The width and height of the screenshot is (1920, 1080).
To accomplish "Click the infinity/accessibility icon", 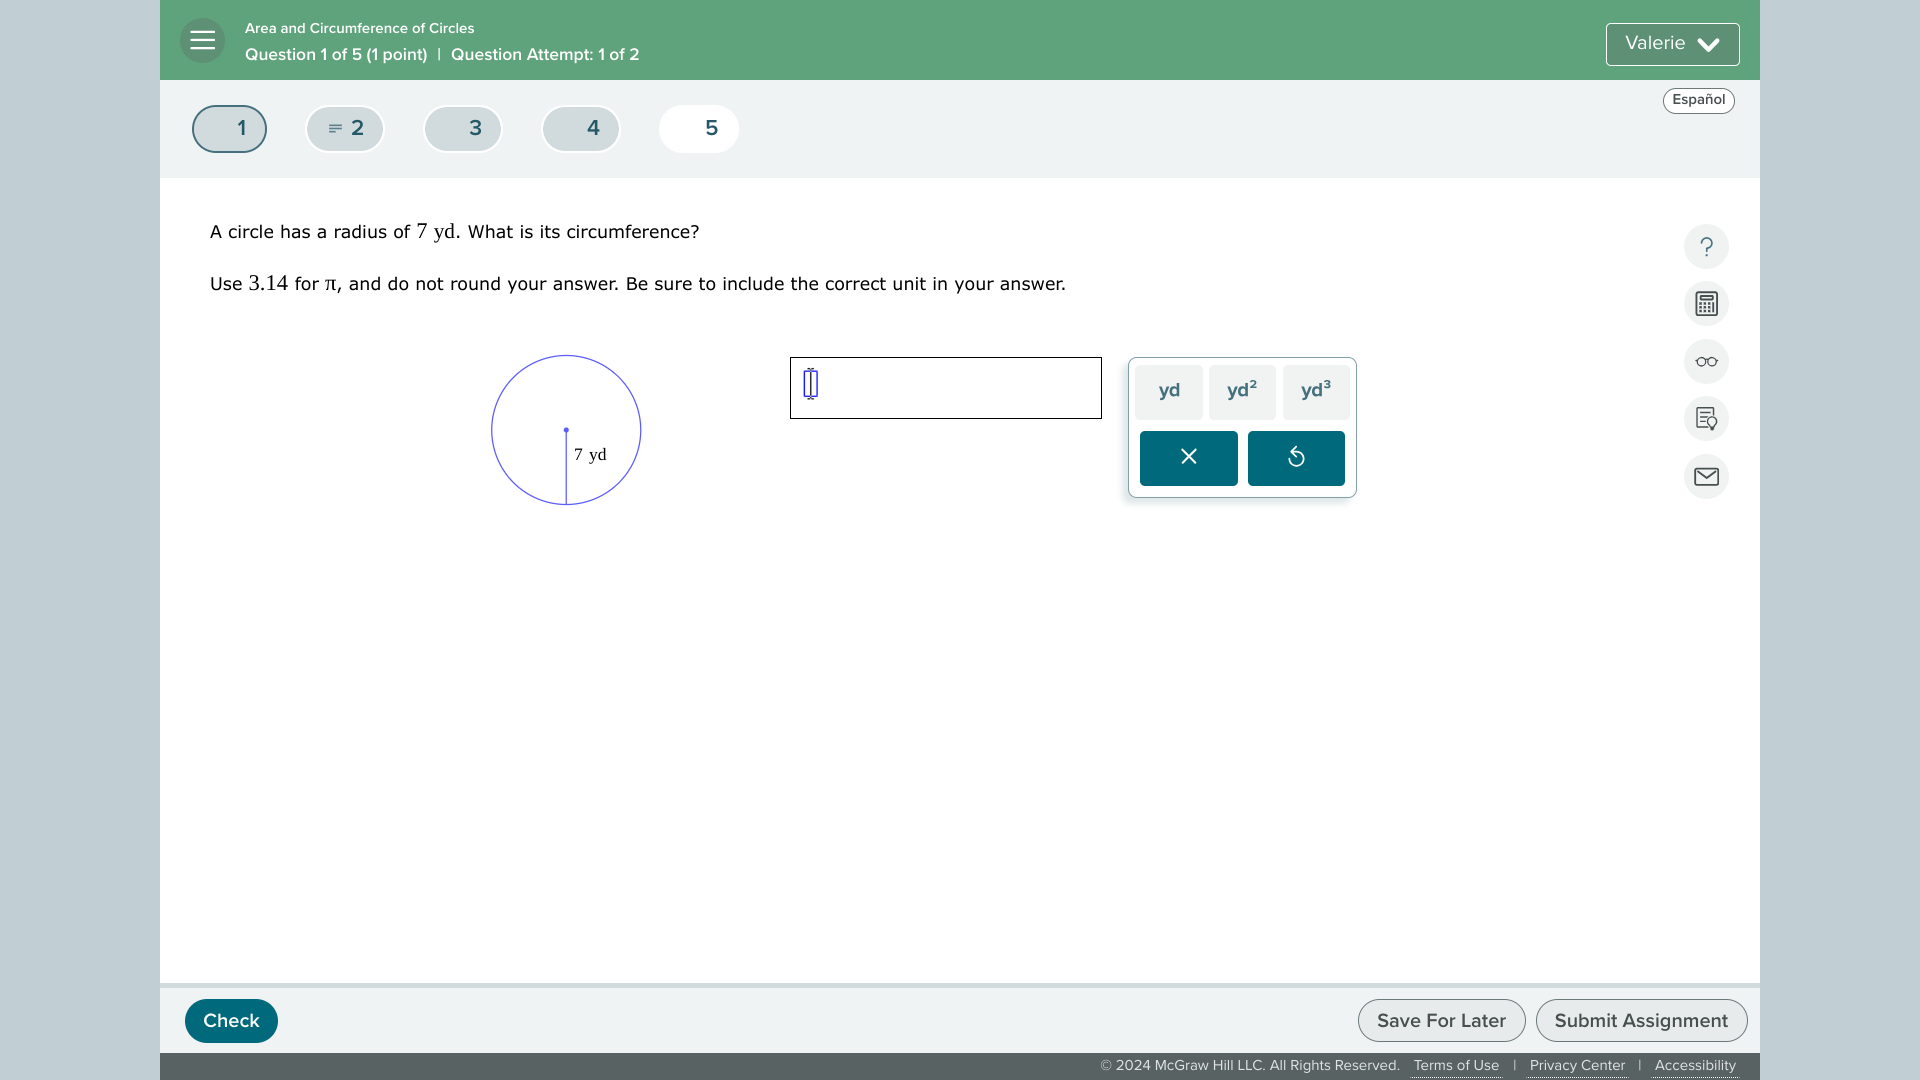I will pos(1706,361).
